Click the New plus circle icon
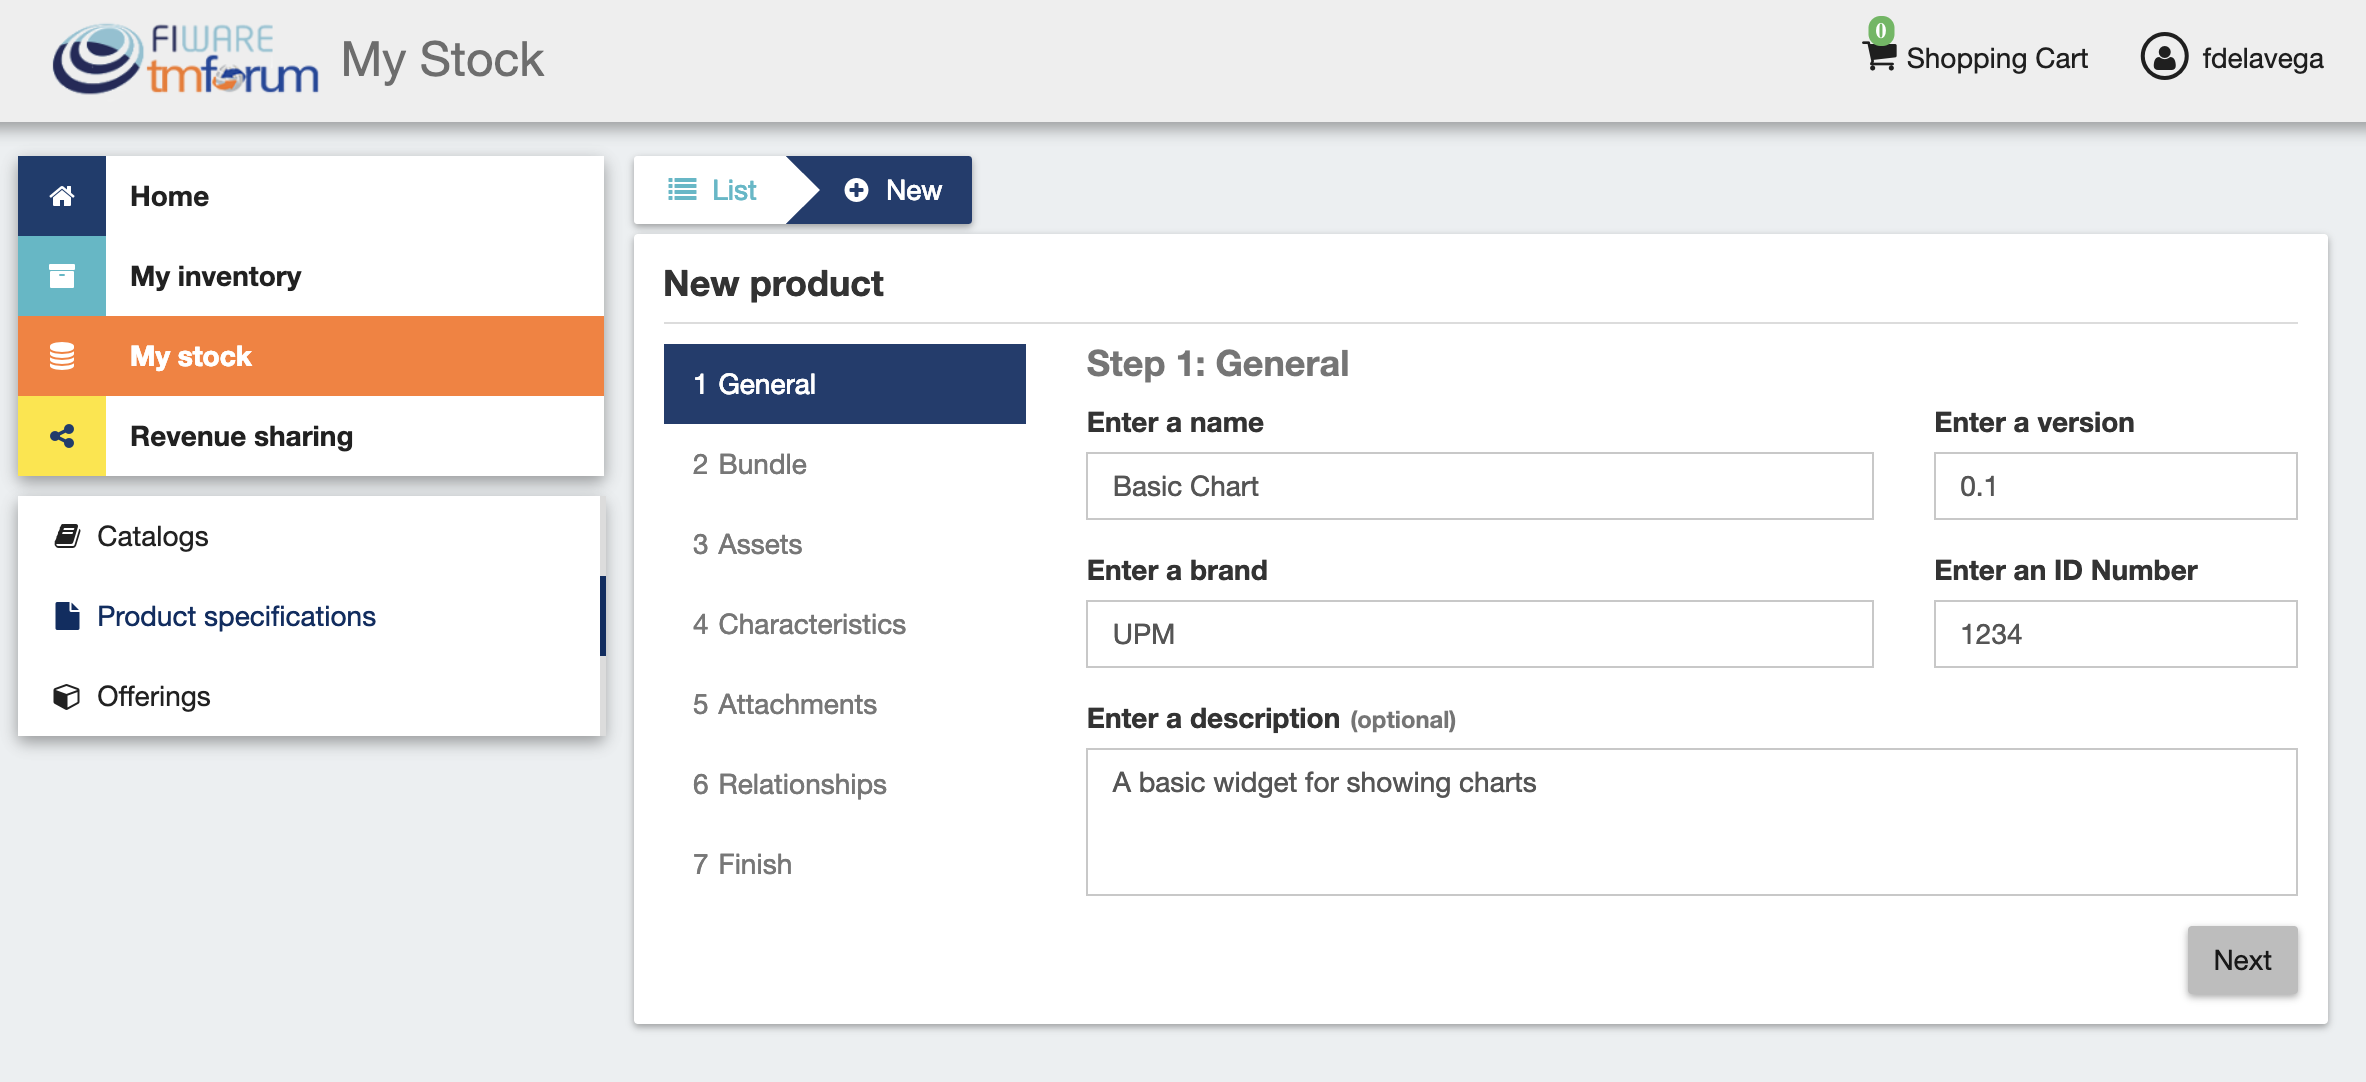Screen dimensions: 2366x1082 (x=856, y=190)
